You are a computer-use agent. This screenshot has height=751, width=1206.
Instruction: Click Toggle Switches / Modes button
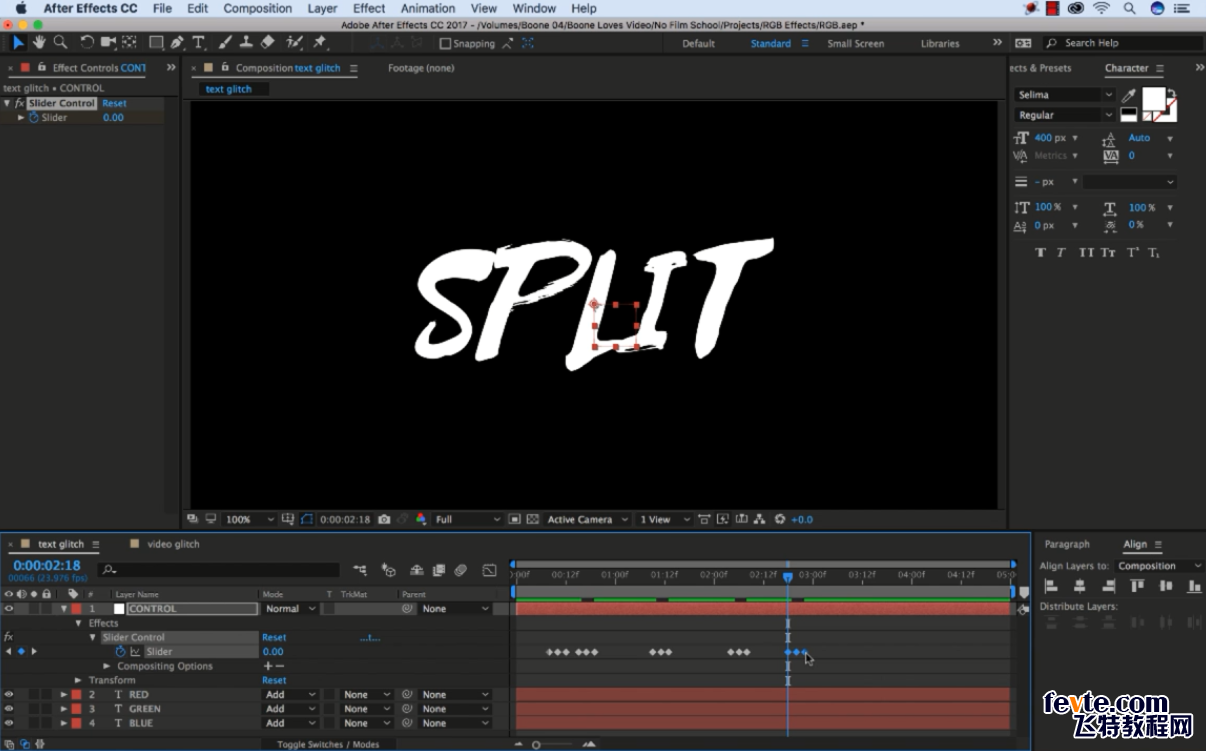pos(328,744)
